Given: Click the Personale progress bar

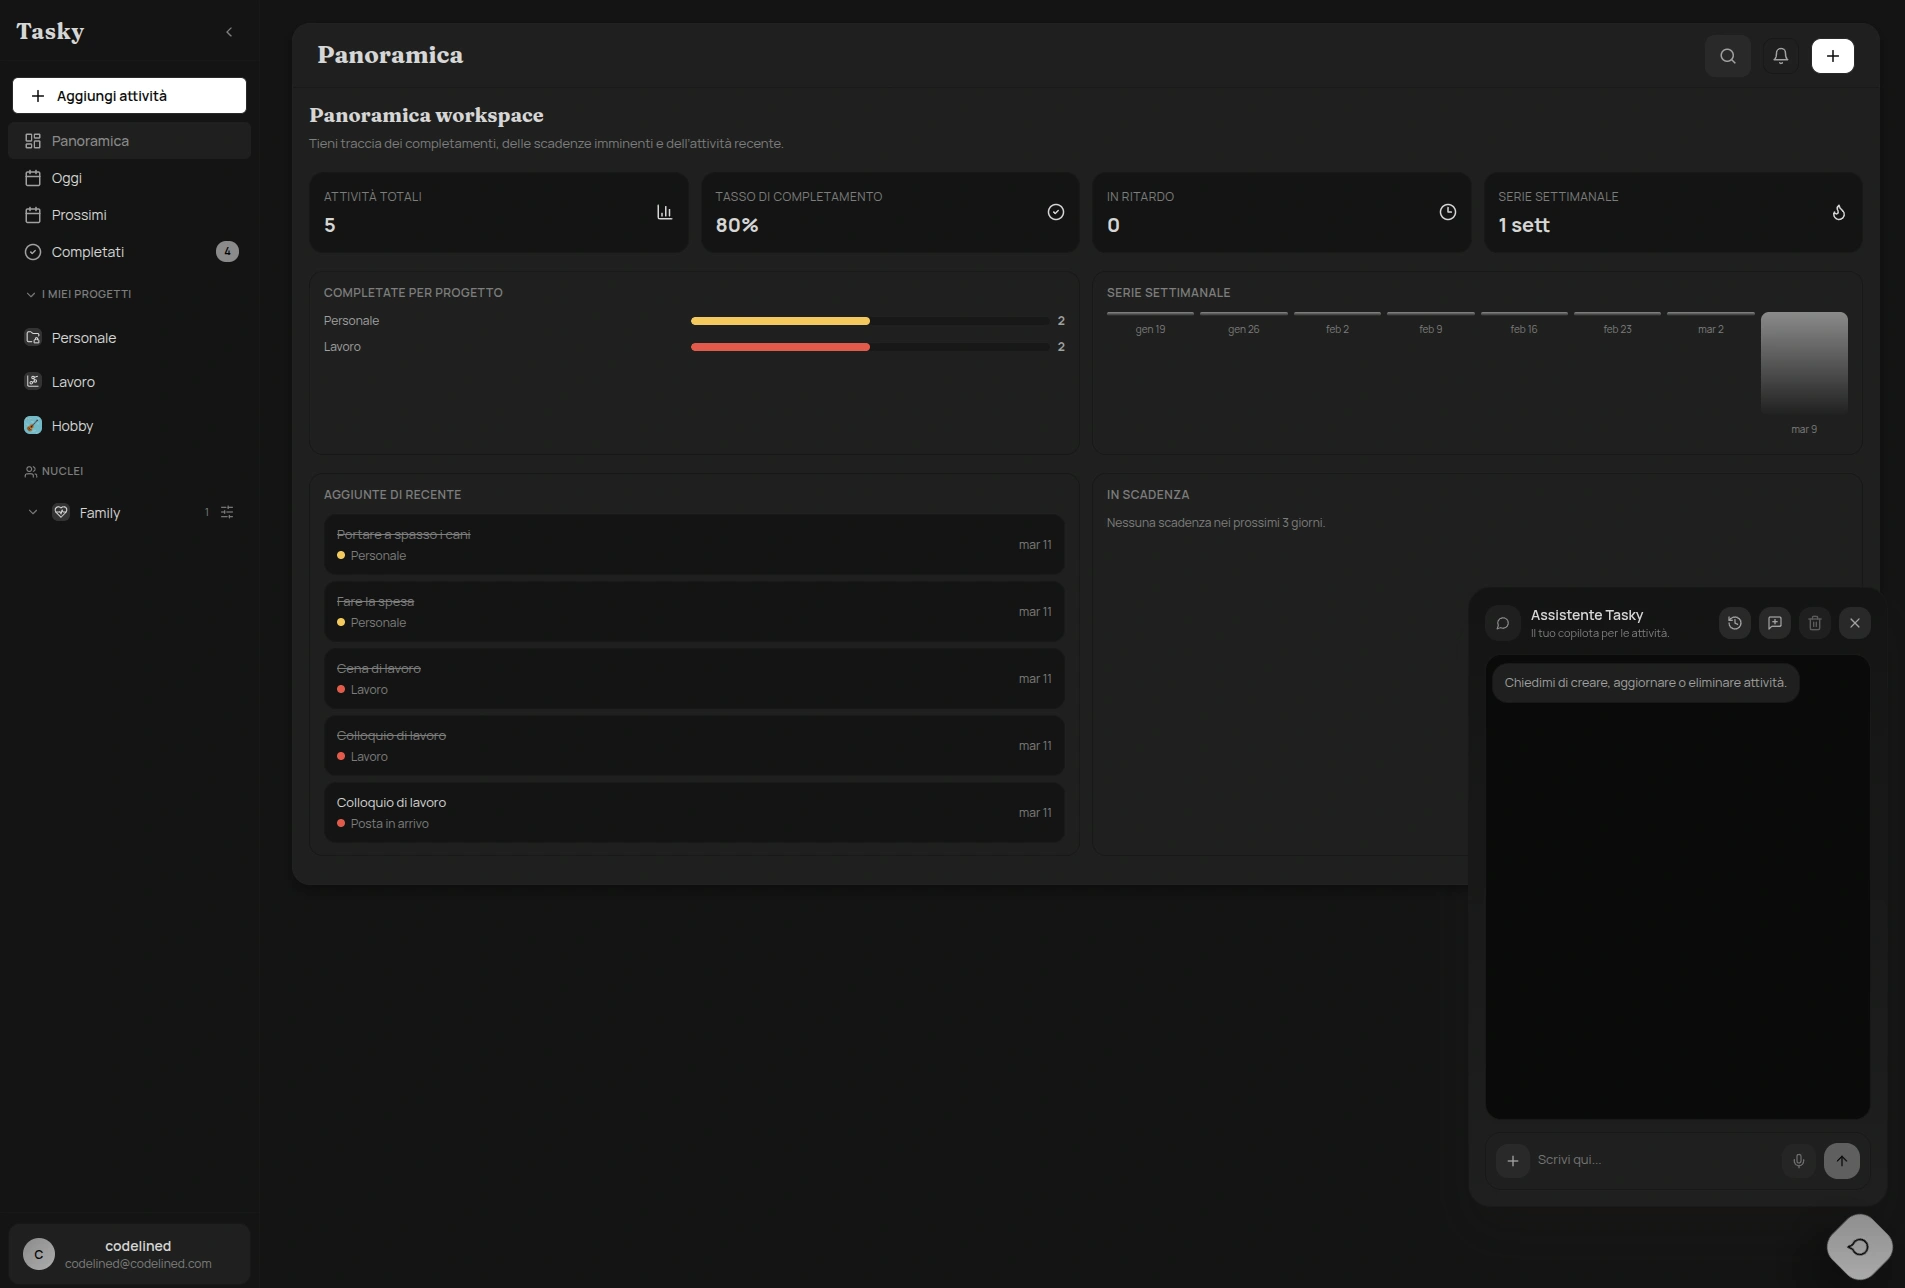Looking at the screenshot, I should click(x=780, y=320).
